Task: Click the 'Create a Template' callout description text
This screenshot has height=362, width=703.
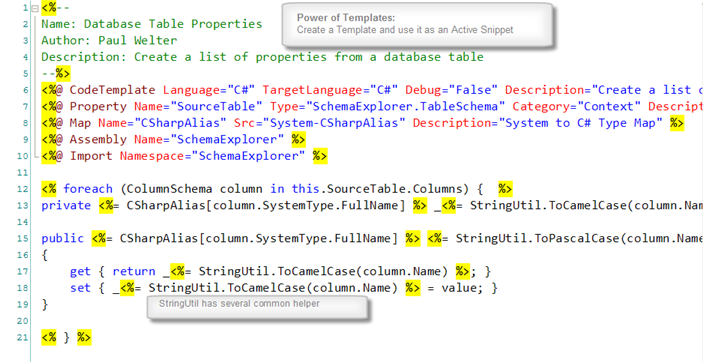Action: pyautogui.click(x=405, y=30)
